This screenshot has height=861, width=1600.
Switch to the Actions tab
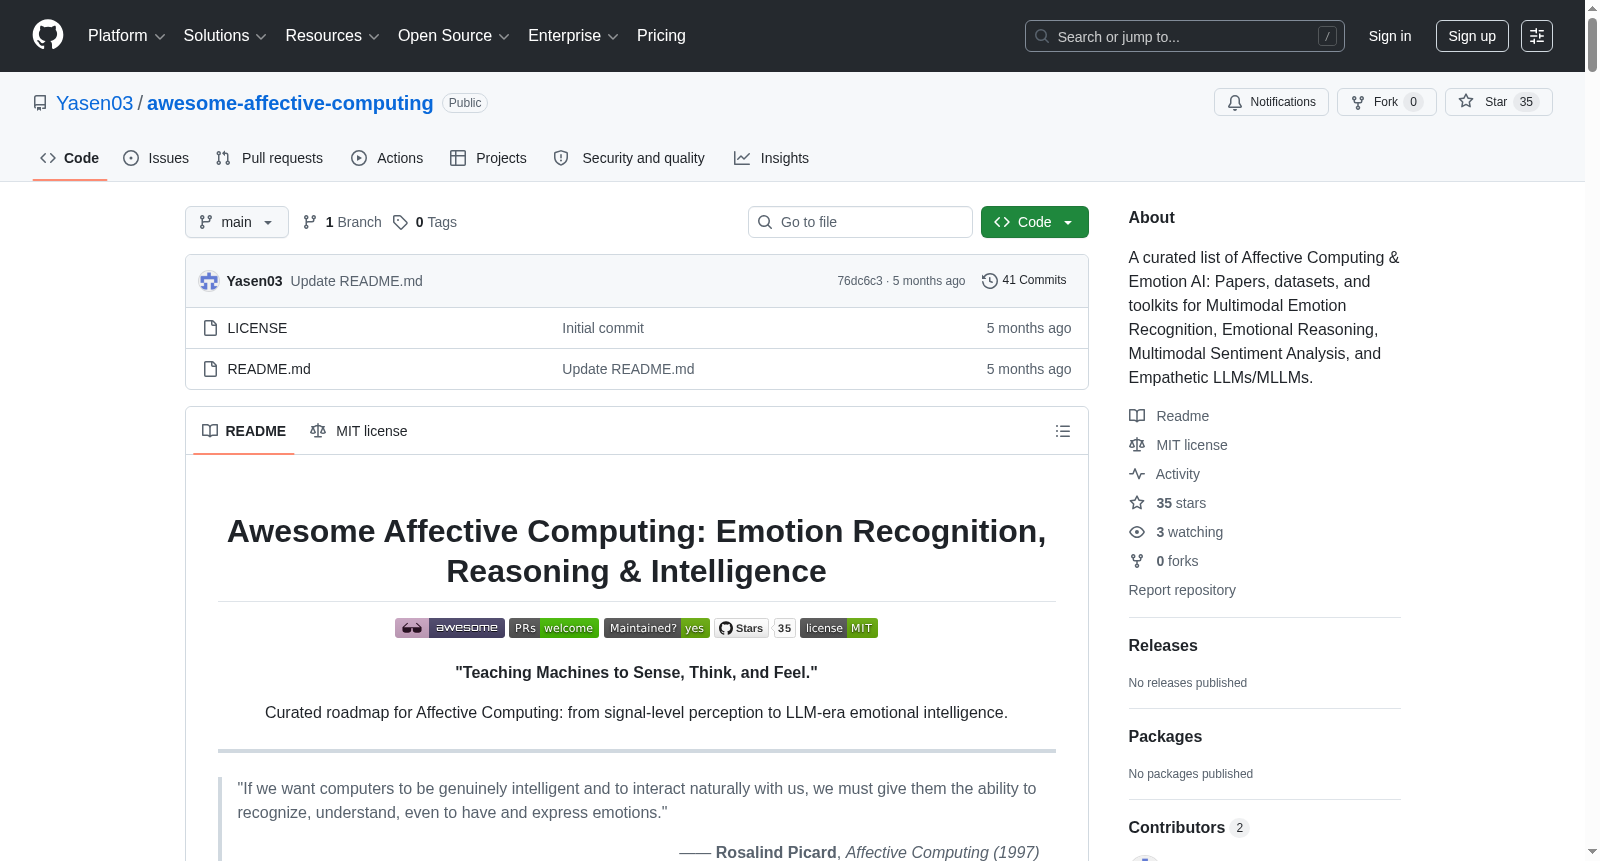pos(387,158)
